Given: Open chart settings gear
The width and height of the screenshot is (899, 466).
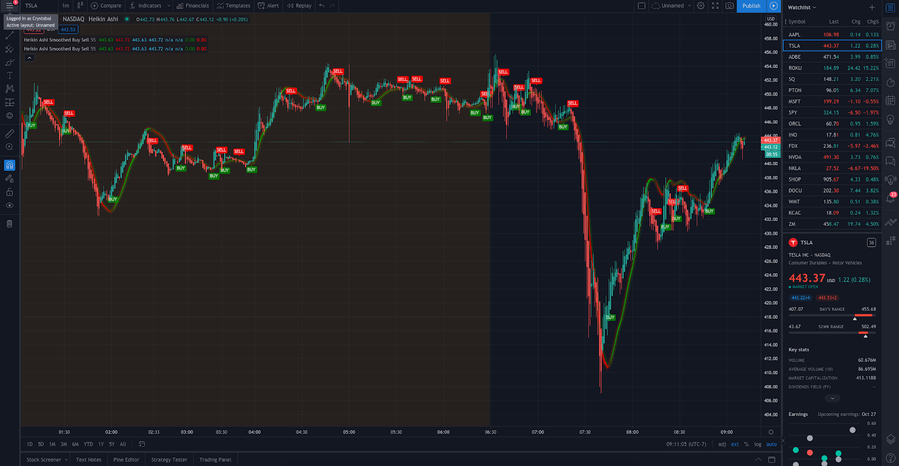Looking at the screenshot, I should [701, 6].
